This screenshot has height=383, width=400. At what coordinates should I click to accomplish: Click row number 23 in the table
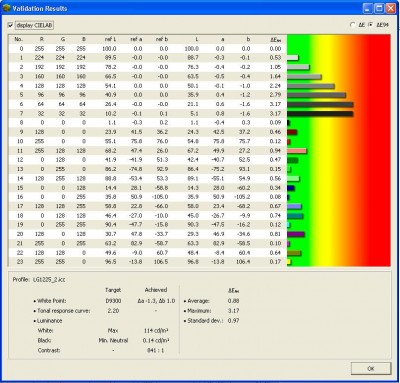[x=148, y=262]
